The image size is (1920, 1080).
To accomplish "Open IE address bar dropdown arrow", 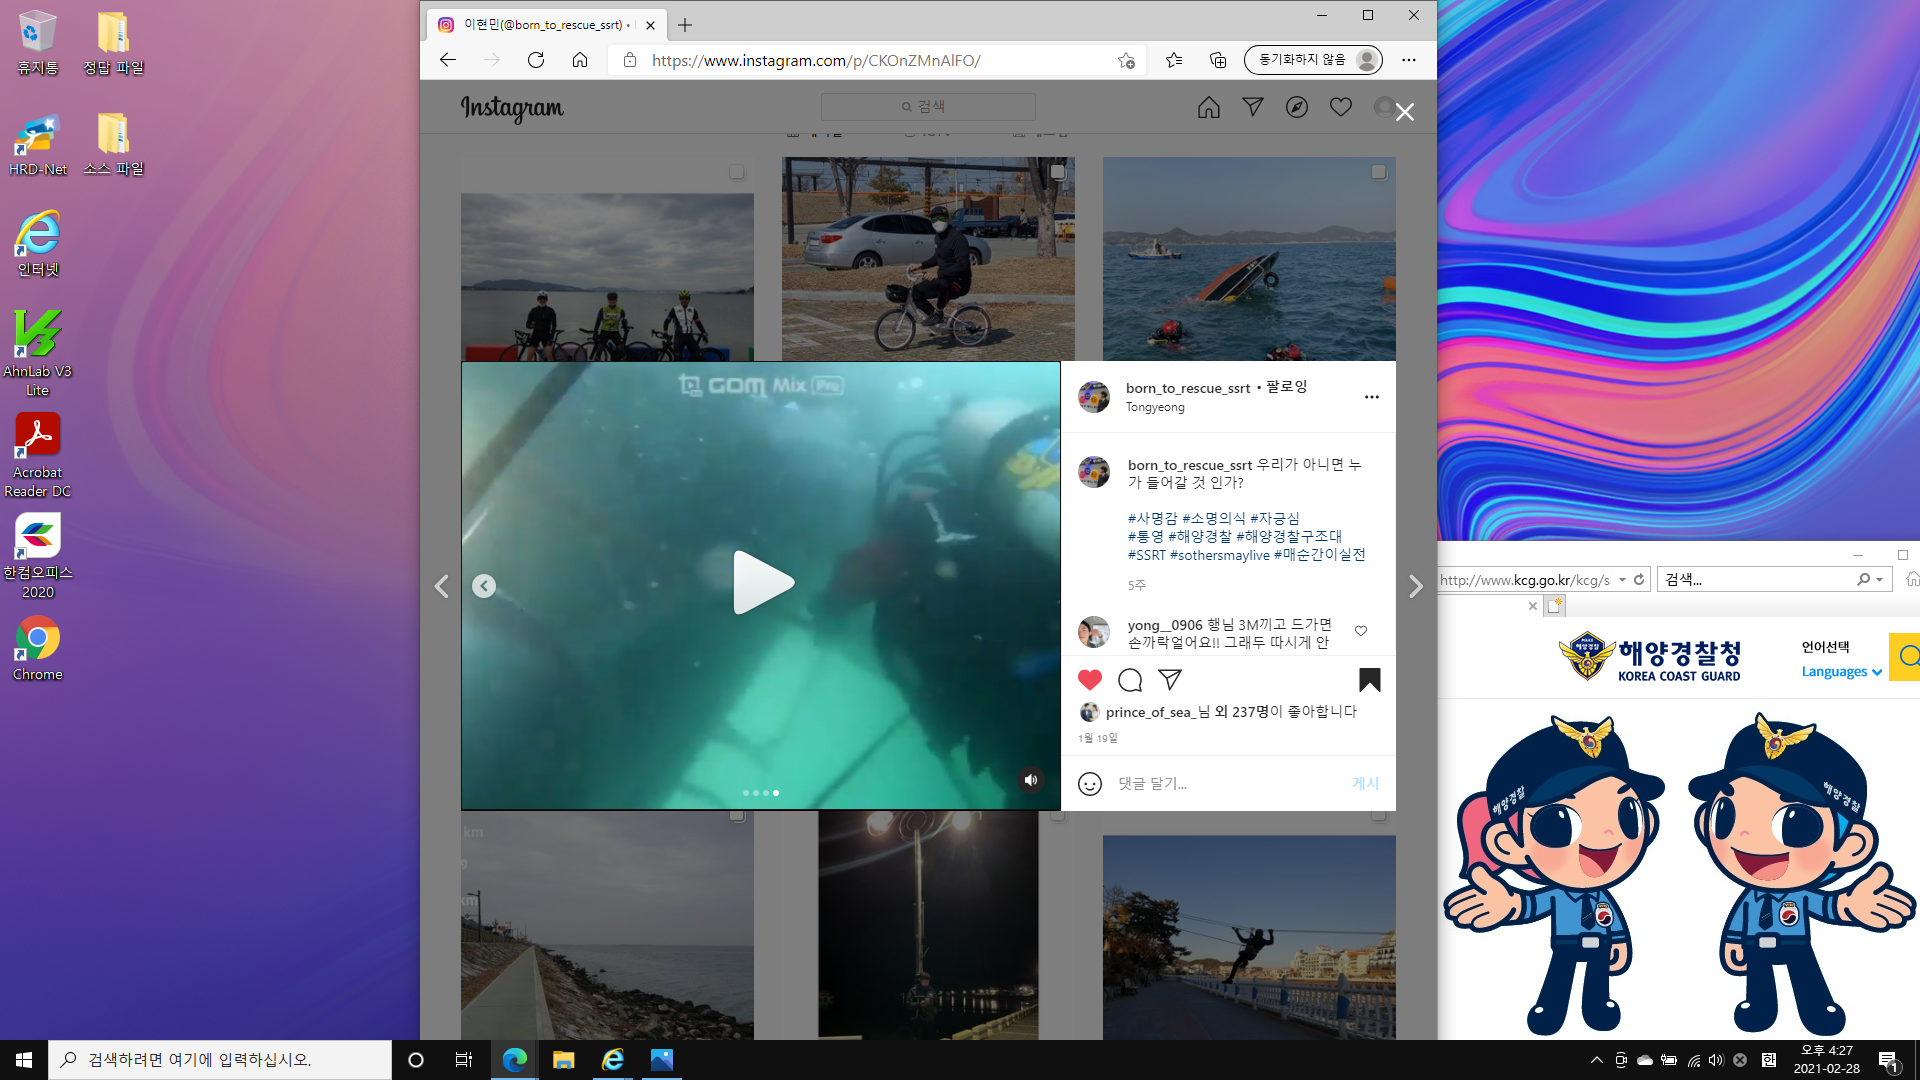I will 1622,580.
